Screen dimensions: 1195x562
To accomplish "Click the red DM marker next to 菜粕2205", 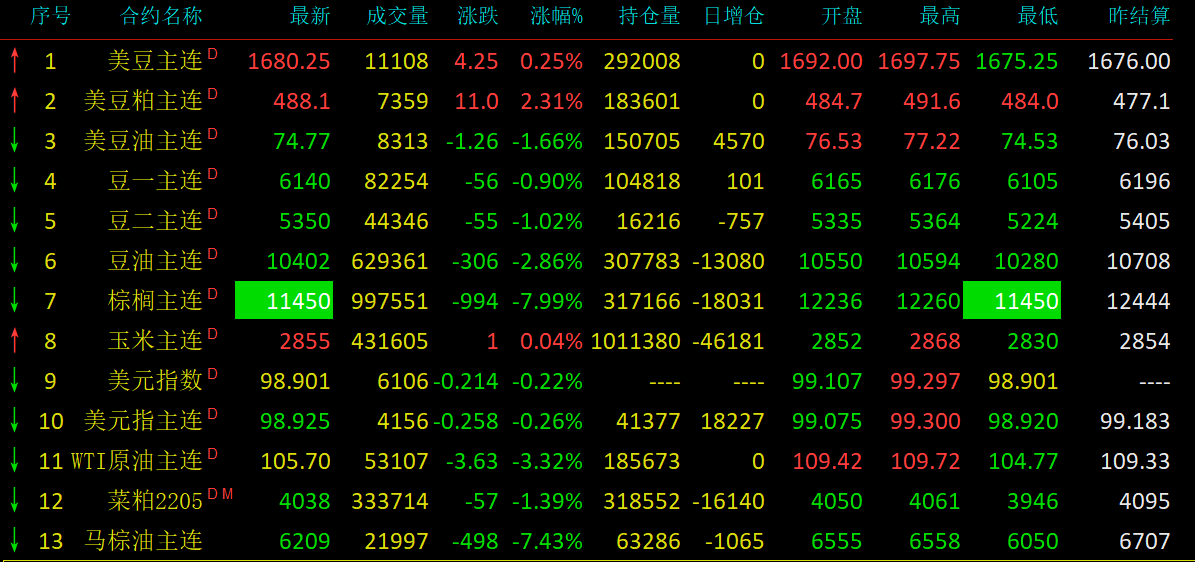I will [x=220, y=494].
